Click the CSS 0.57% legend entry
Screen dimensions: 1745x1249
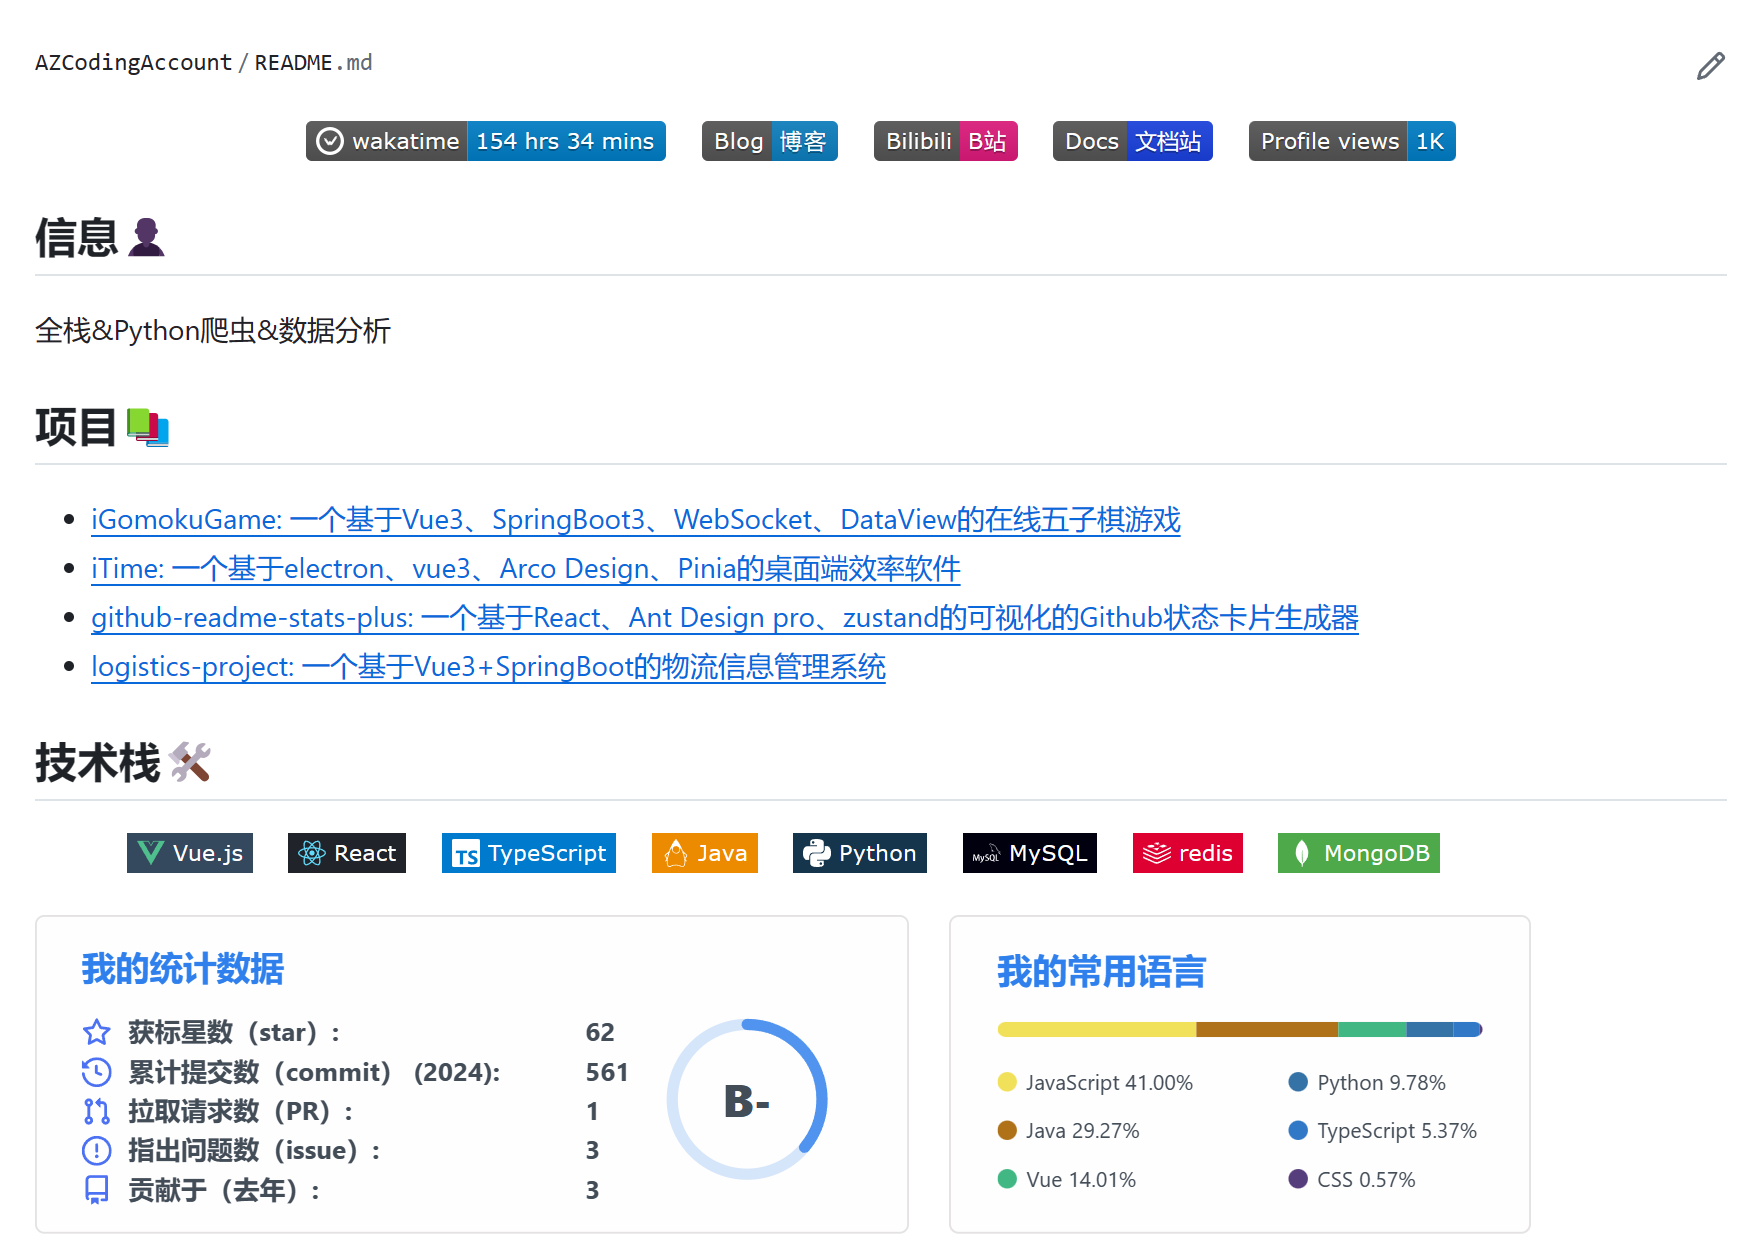[1352, 1180]
